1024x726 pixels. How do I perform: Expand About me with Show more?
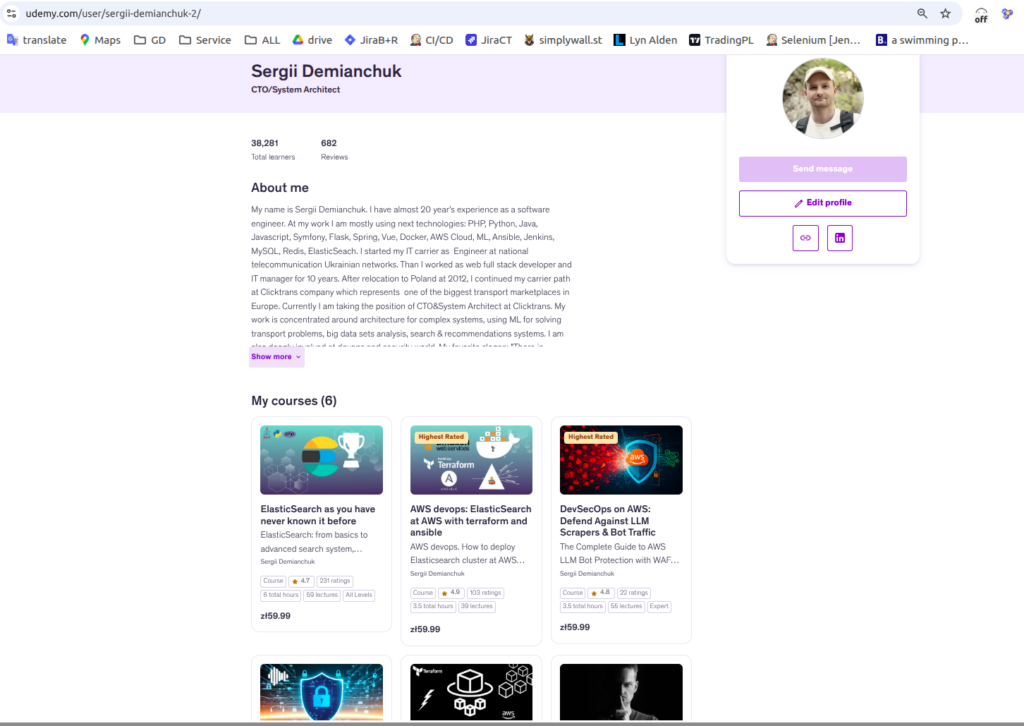tap(276, 357)
